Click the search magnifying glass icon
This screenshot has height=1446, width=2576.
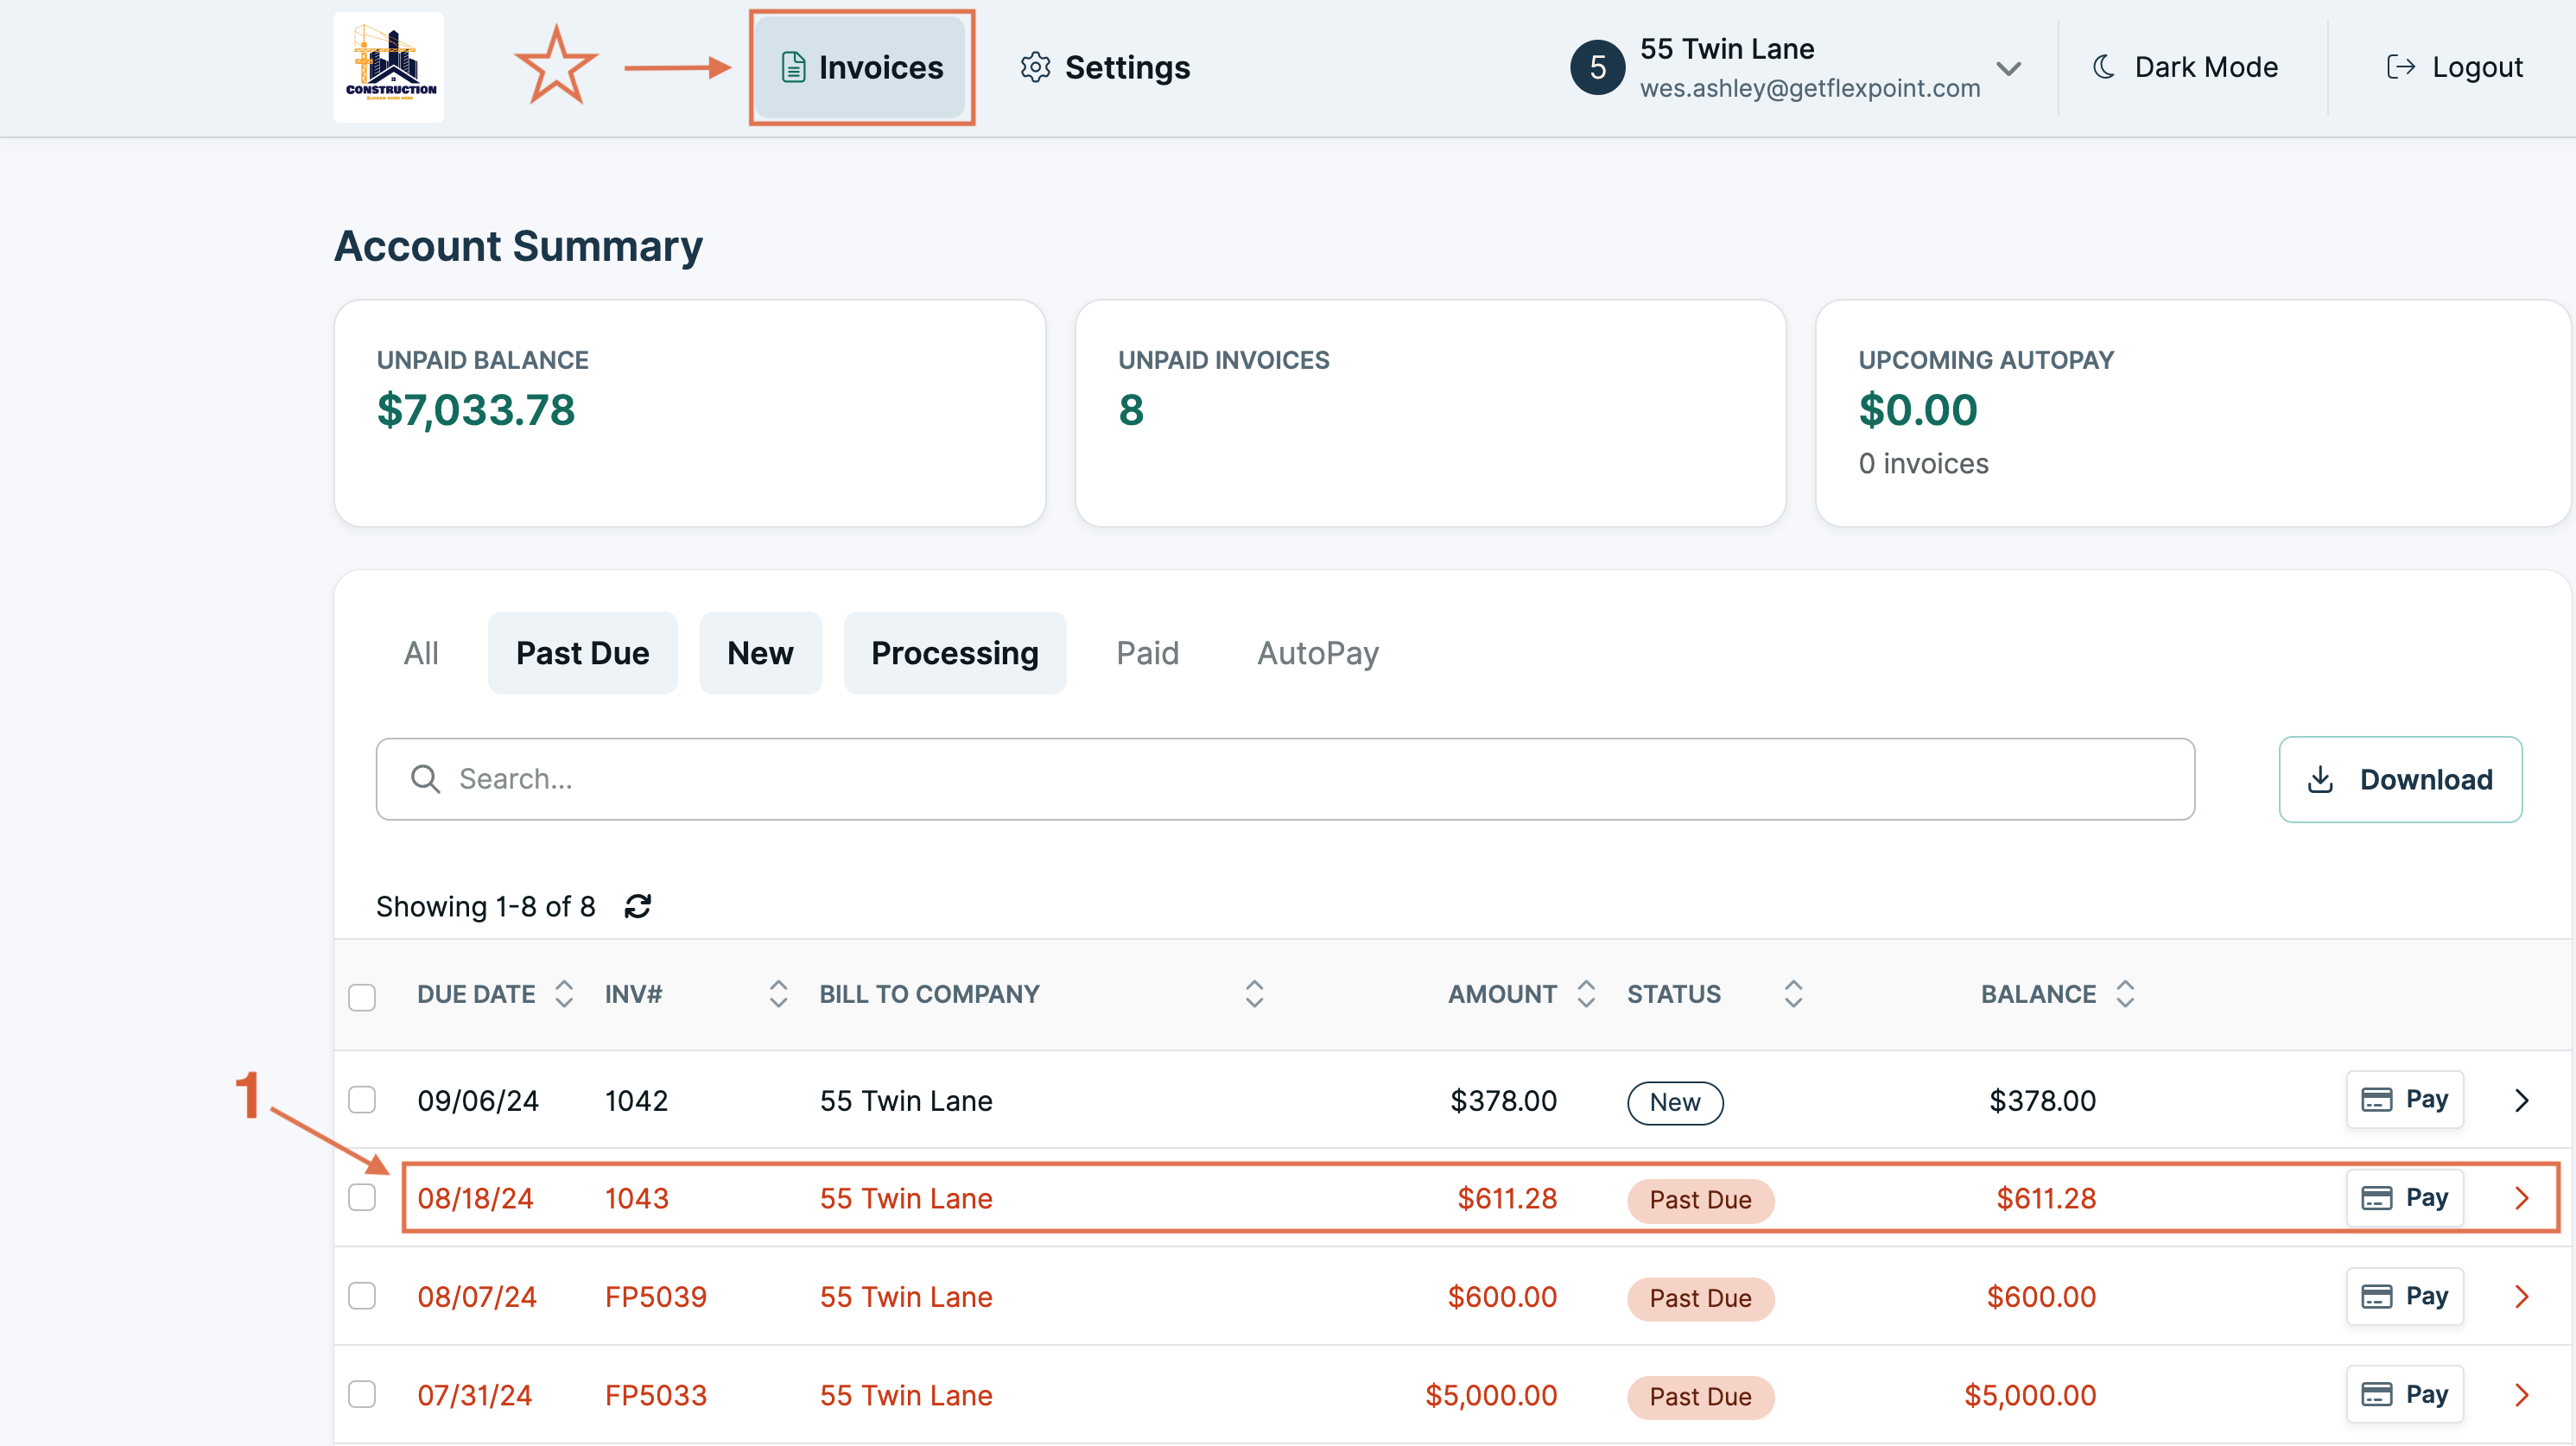425,779
